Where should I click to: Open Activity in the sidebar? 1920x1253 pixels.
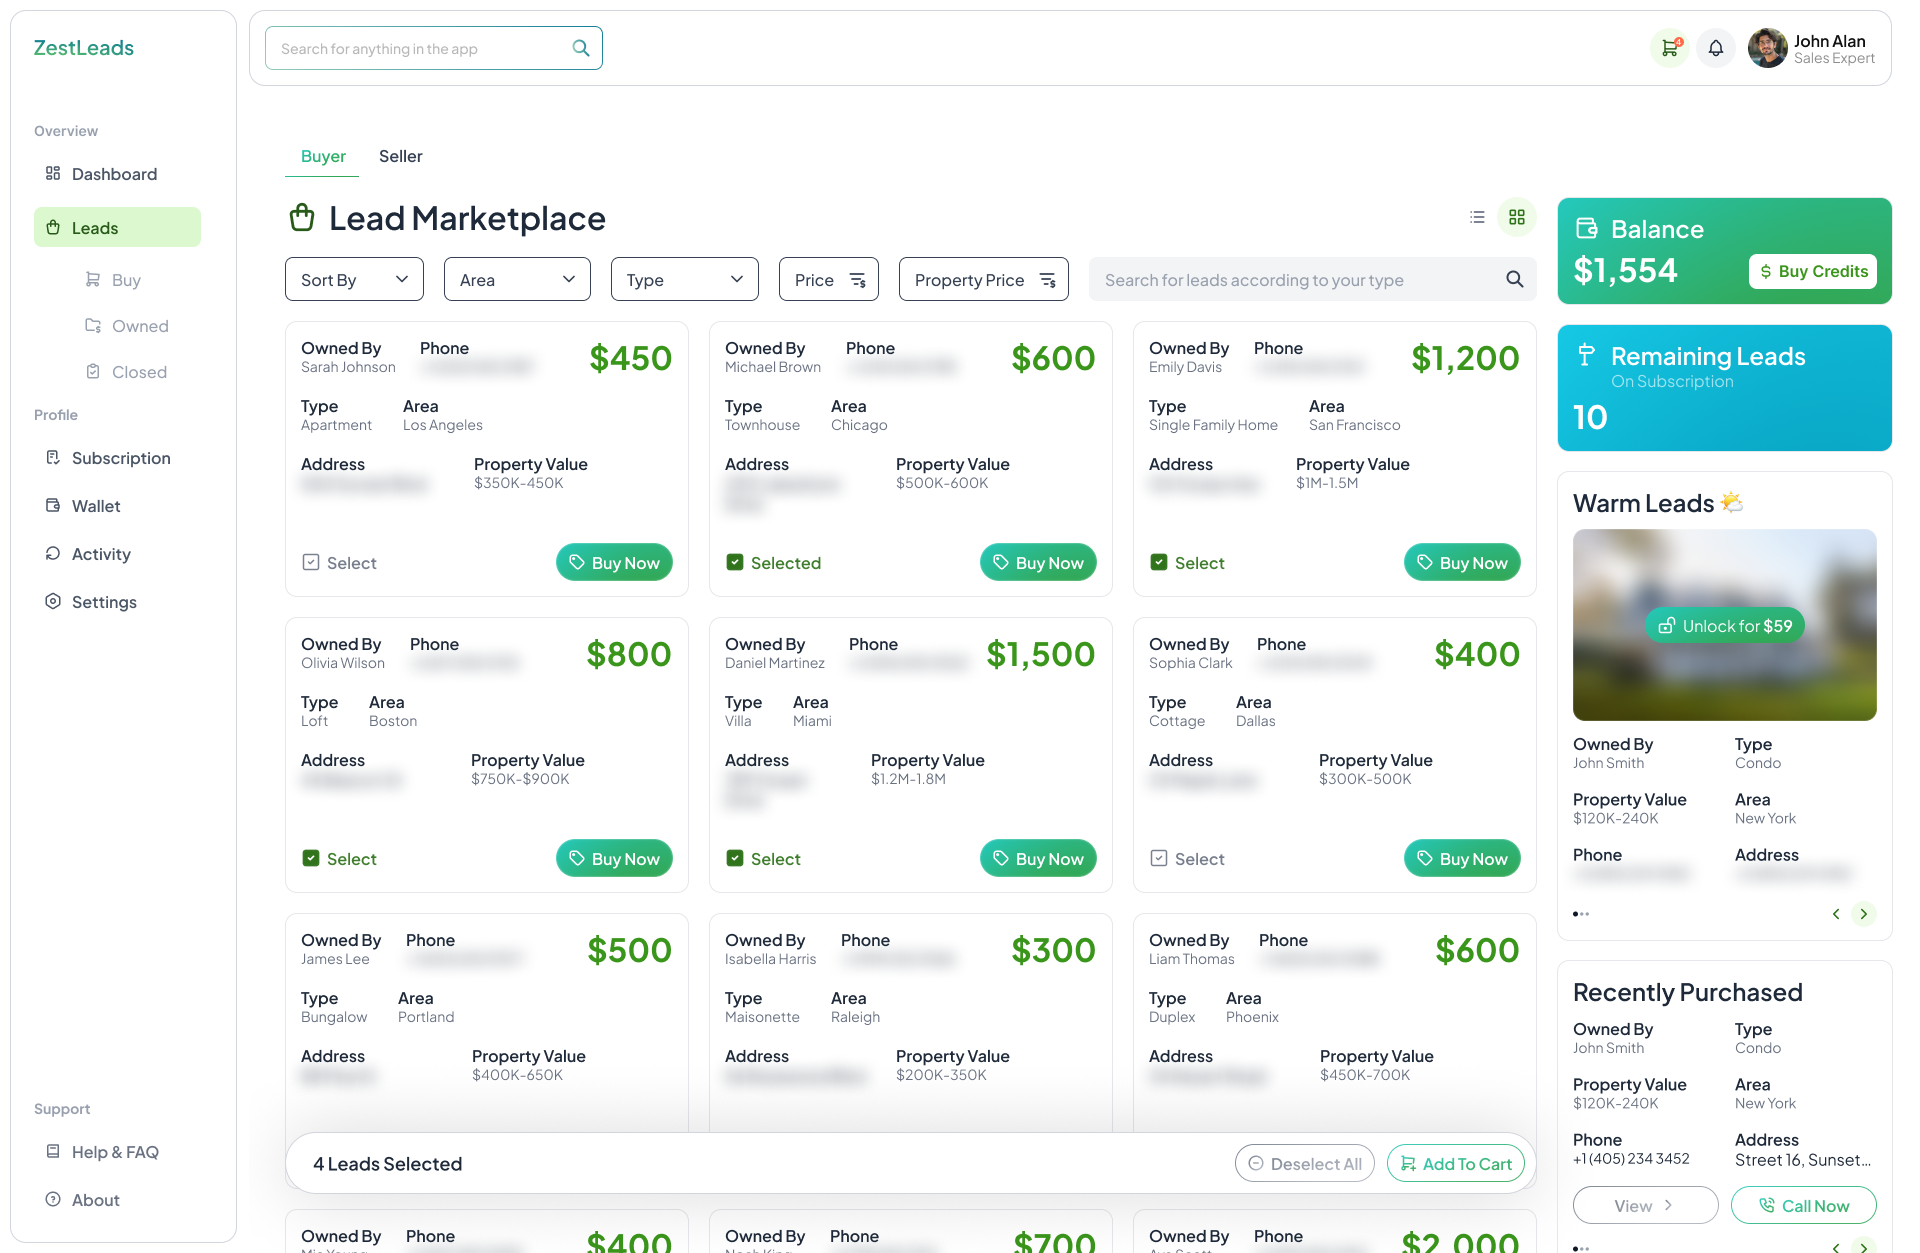pyautogui.click(x=100, y=553)
